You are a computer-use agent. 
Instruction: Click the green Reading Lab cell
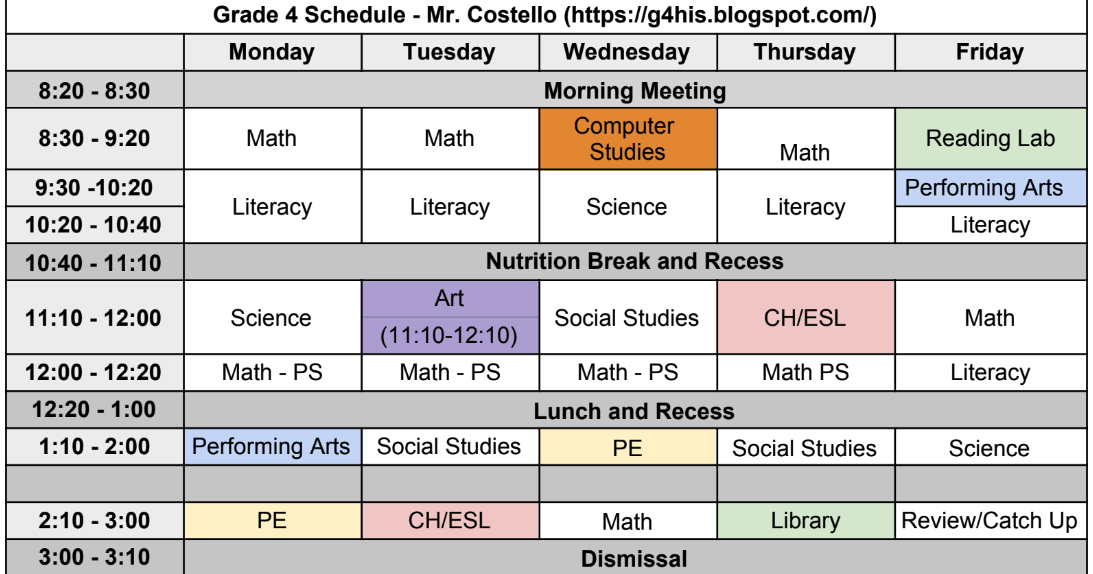[x=991, y=139]
